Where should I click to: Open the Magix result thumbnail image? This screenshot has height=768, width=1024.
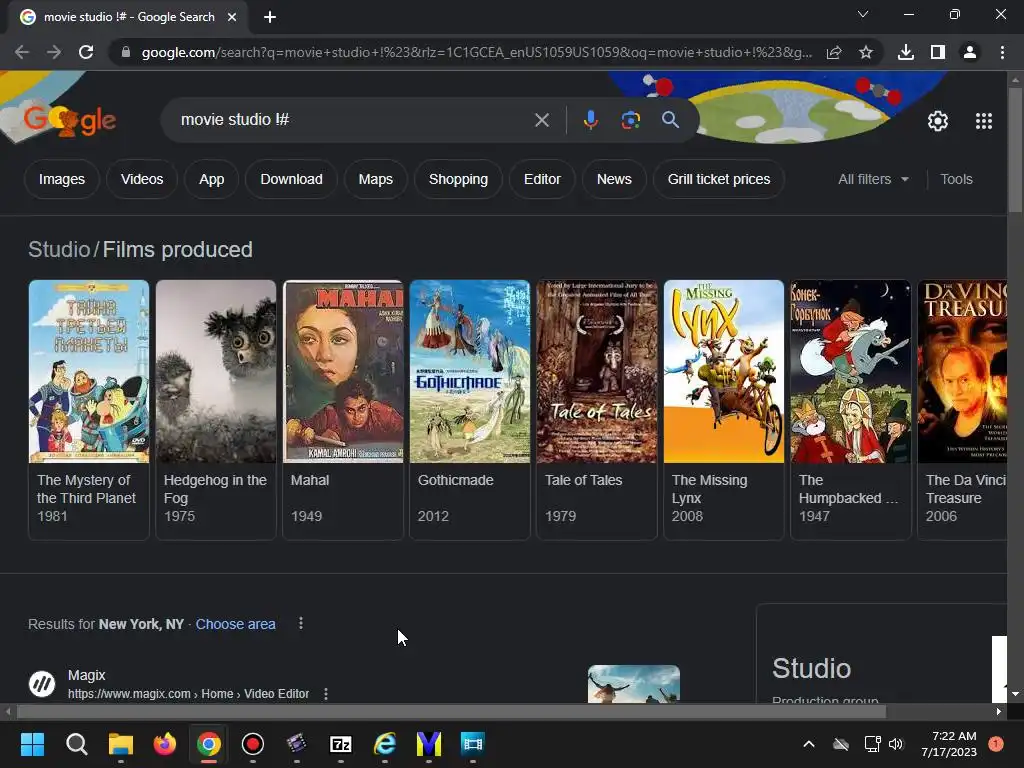tap(633, 684)
